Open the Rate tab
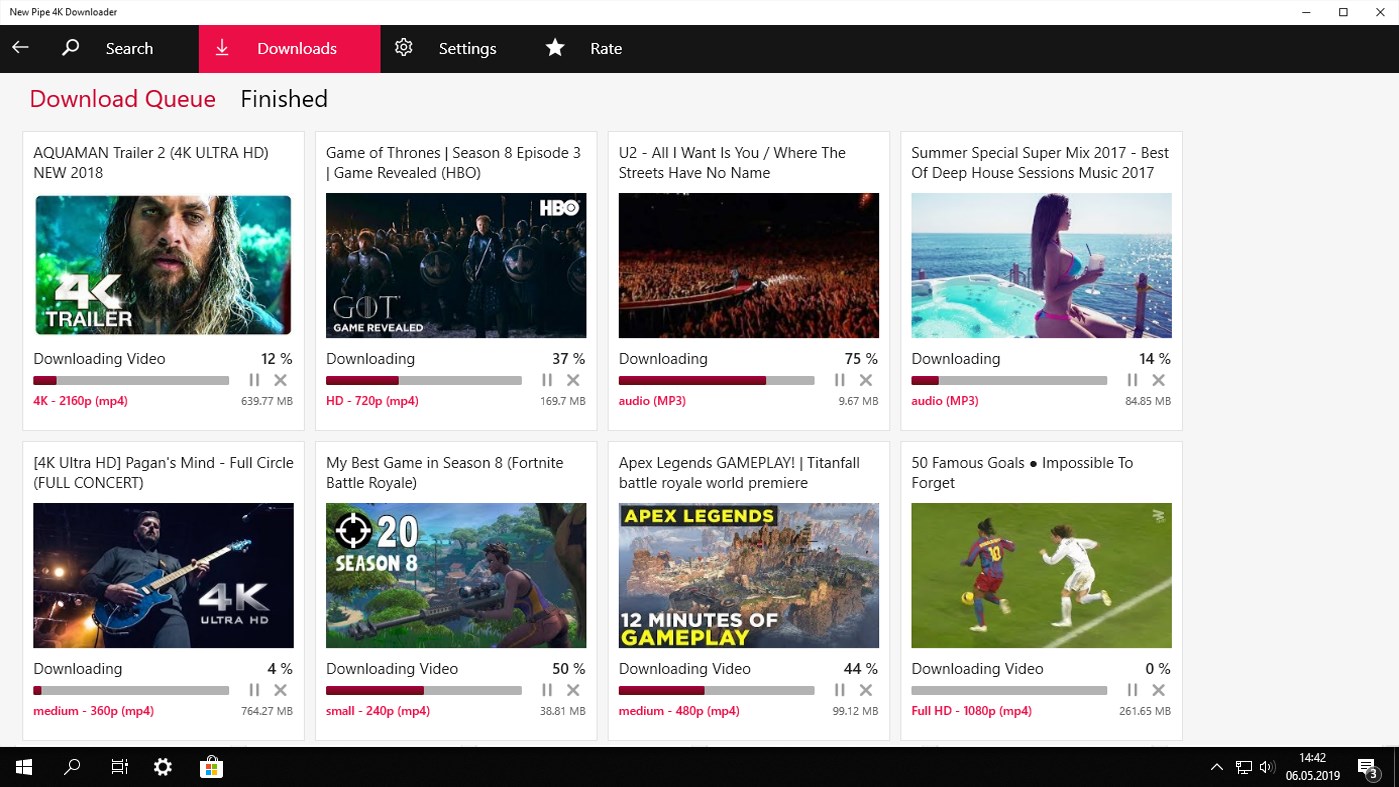The width and height of the screenshot is (1399, 787). coord(584,48)
